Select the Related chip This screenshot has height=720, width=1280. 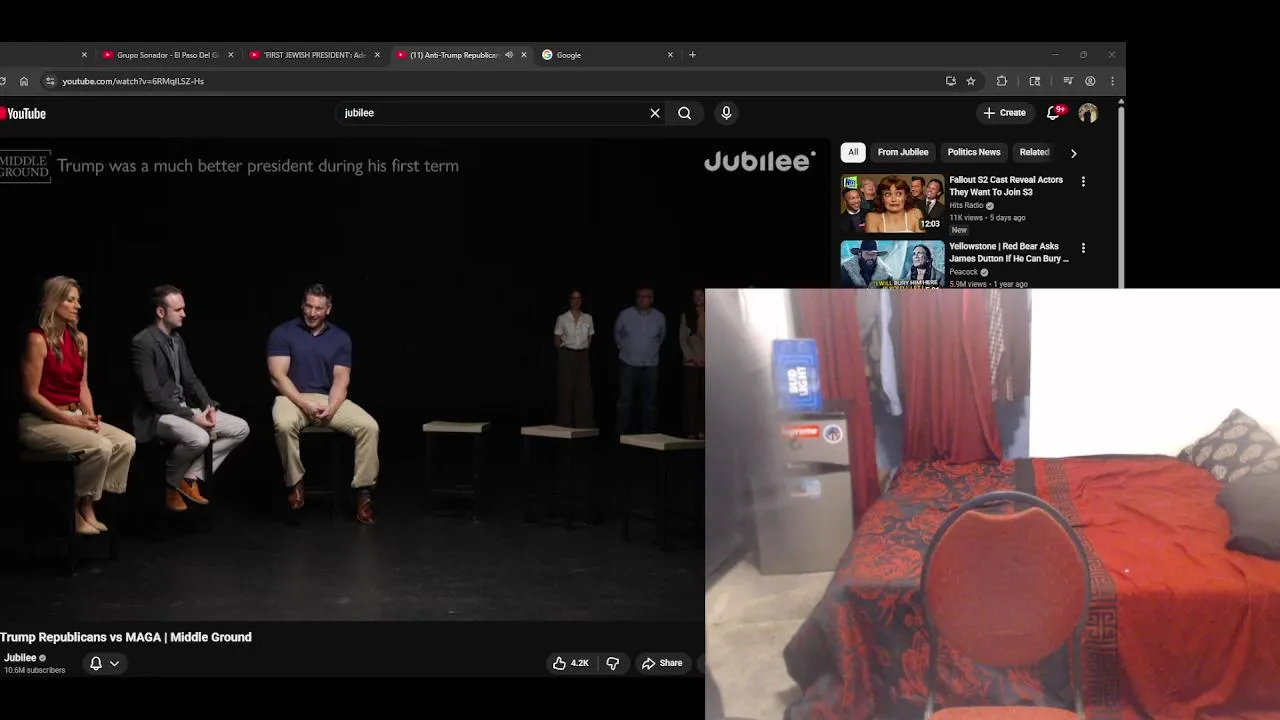click(x=1034, y=152)
